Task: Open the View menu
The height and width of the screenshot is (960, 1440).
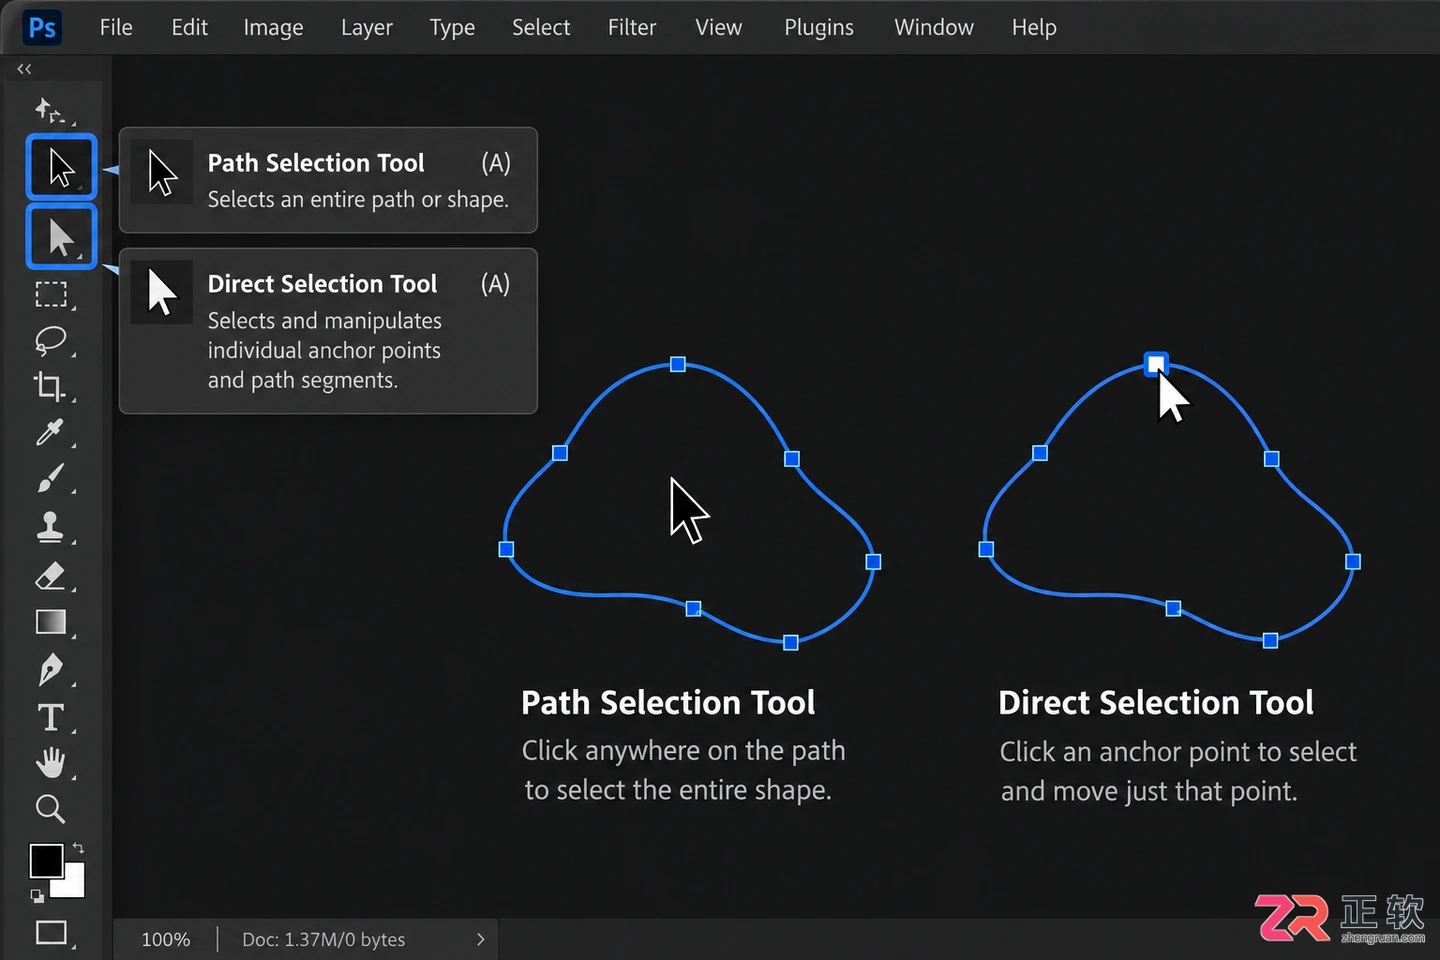Action: tap(719, 27)
